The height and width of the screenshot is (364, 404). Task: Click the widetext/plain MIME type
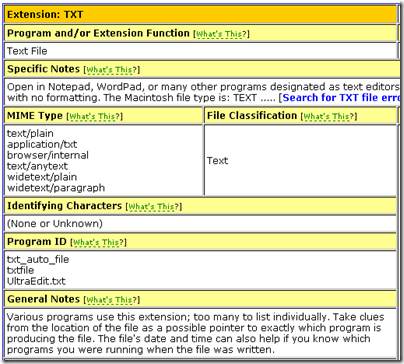click(42, 177)
